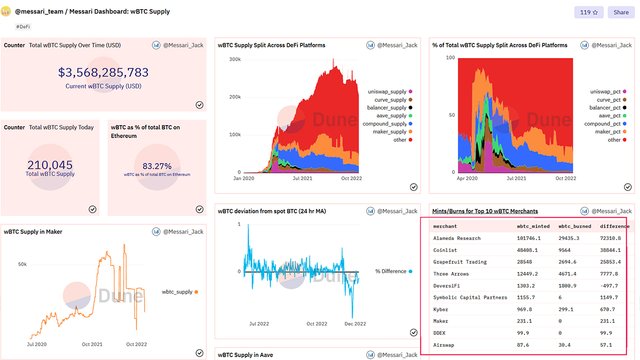
Task: Click checkmark icon on wBTC Supply in Maker chart
Action: pos(200,353)
